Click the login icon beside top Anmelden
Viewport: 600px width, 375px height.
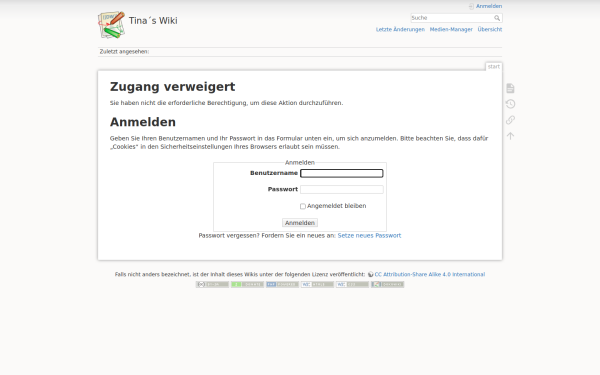(x=471, y=6)
